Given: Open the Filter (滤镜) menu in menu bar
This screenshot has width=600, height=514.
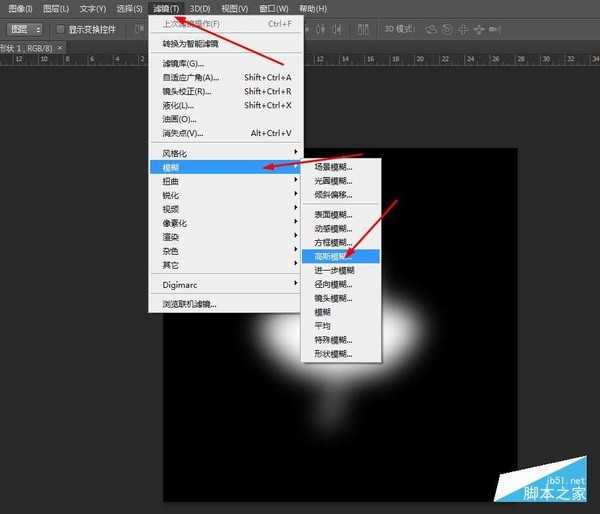Looking at the screenshot, I should (166, 9).
